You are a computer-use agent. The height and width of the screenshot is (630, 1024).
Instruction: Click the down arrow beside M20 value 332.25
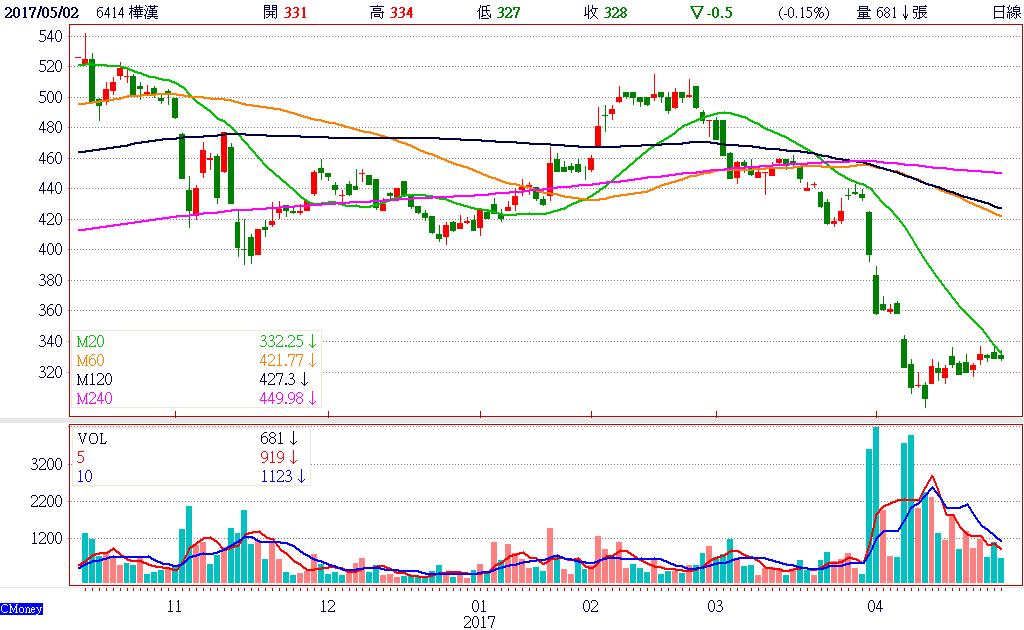point(312,342)
